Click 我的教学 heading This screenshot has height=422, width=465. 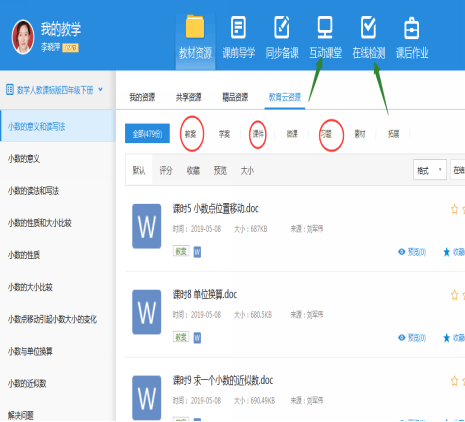[x=61, y=29]
